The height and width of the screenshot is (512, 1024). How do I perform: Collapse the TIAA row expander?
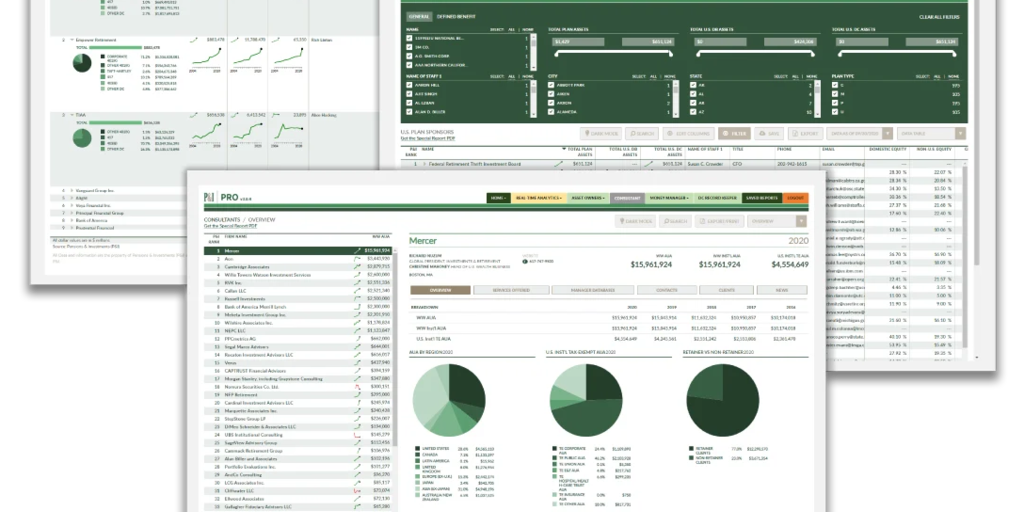[71, 115]
